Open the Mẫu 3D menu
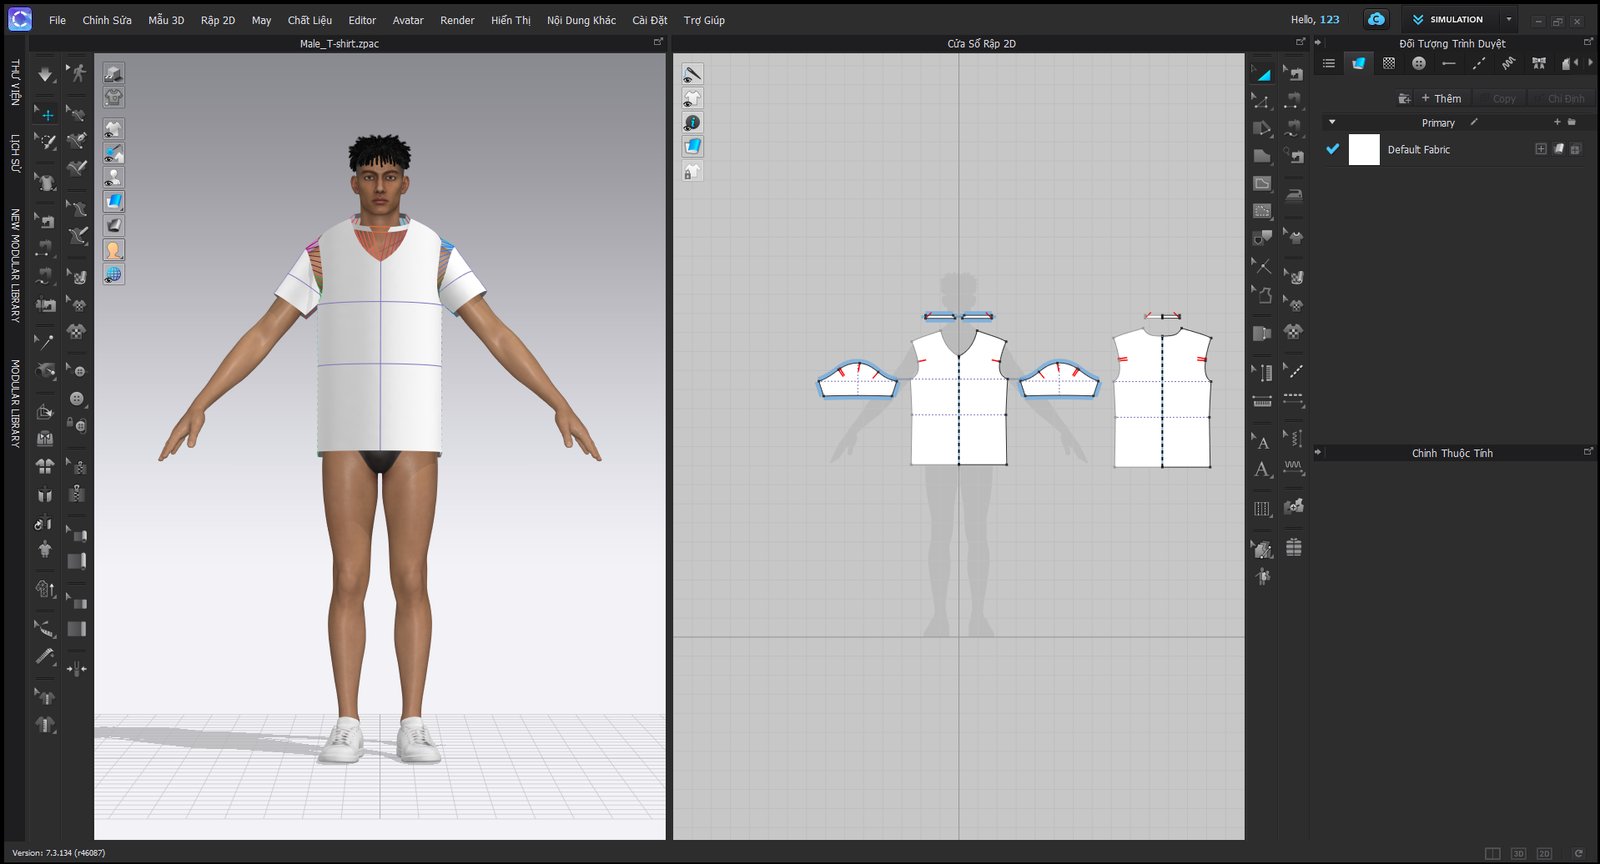Image resolution: width=1600 pixels, height=864 pixels. [x=166, y=20]
